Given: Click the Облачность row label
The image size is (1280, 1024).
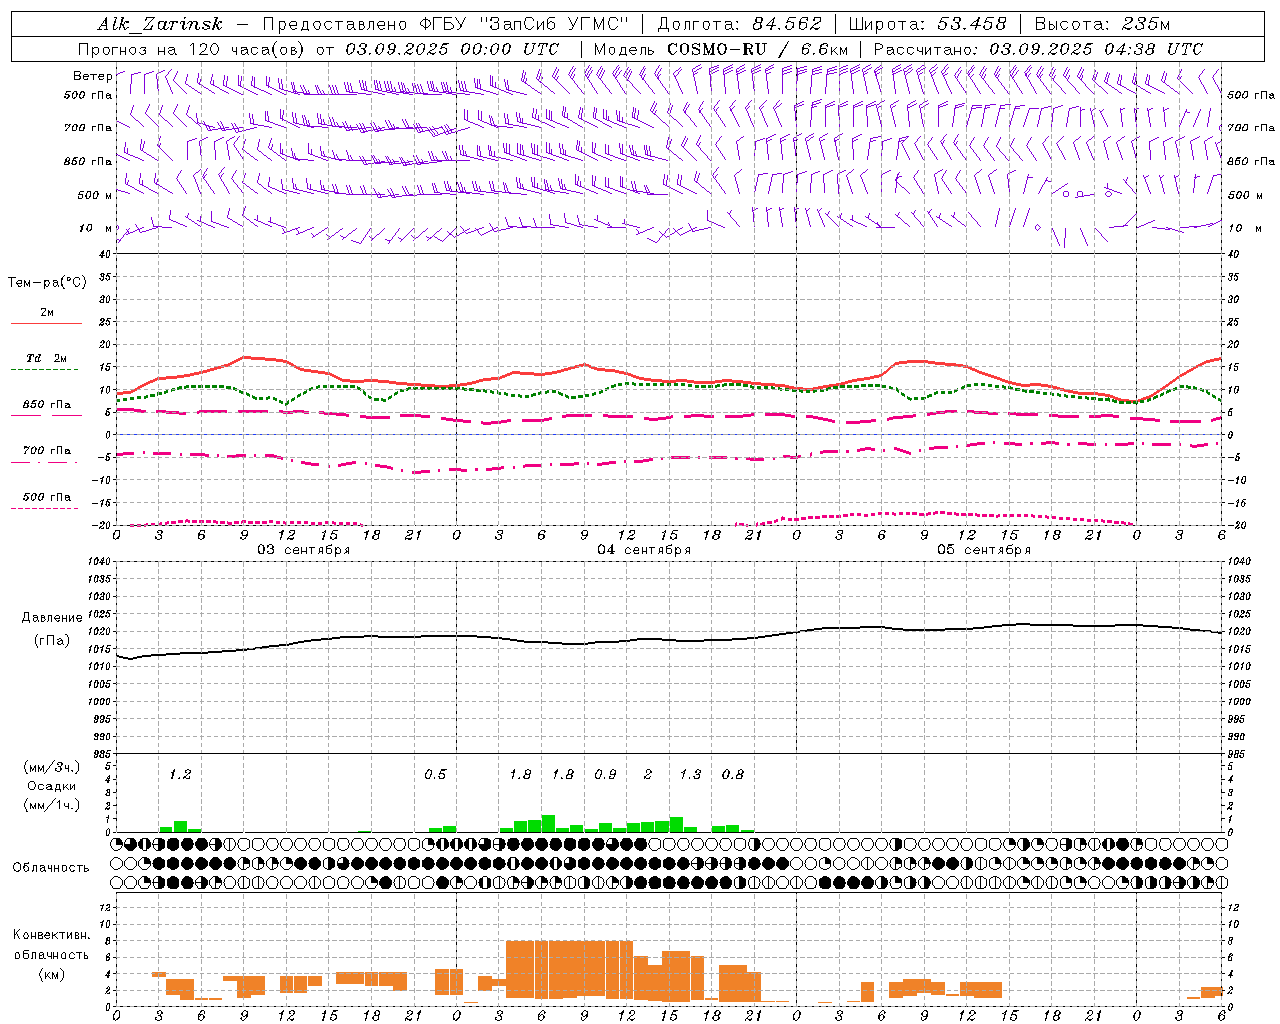Looking at the screenshot, I should click(51, 867).
